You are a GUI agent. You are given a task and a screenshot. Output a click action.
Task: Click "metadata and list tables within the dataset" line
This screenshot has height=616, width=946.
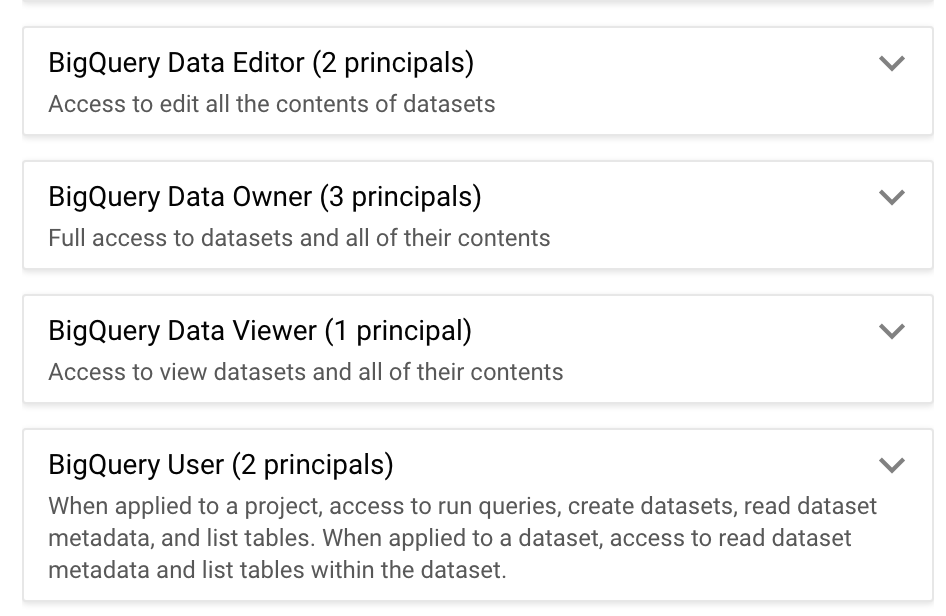(277, 572)
